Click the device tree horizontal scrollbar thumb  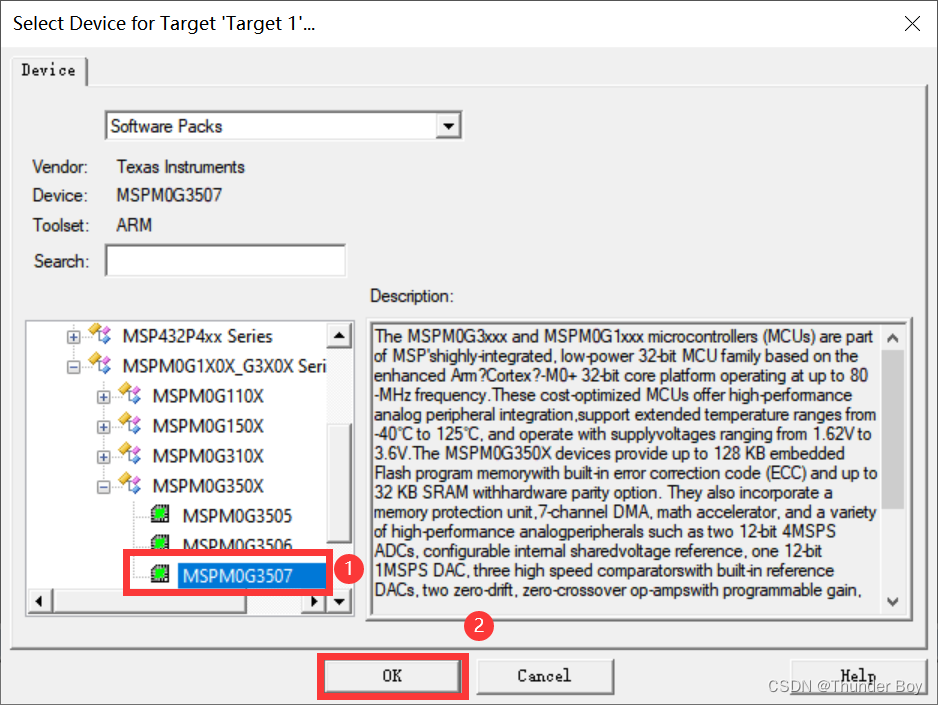click(150, 602)
